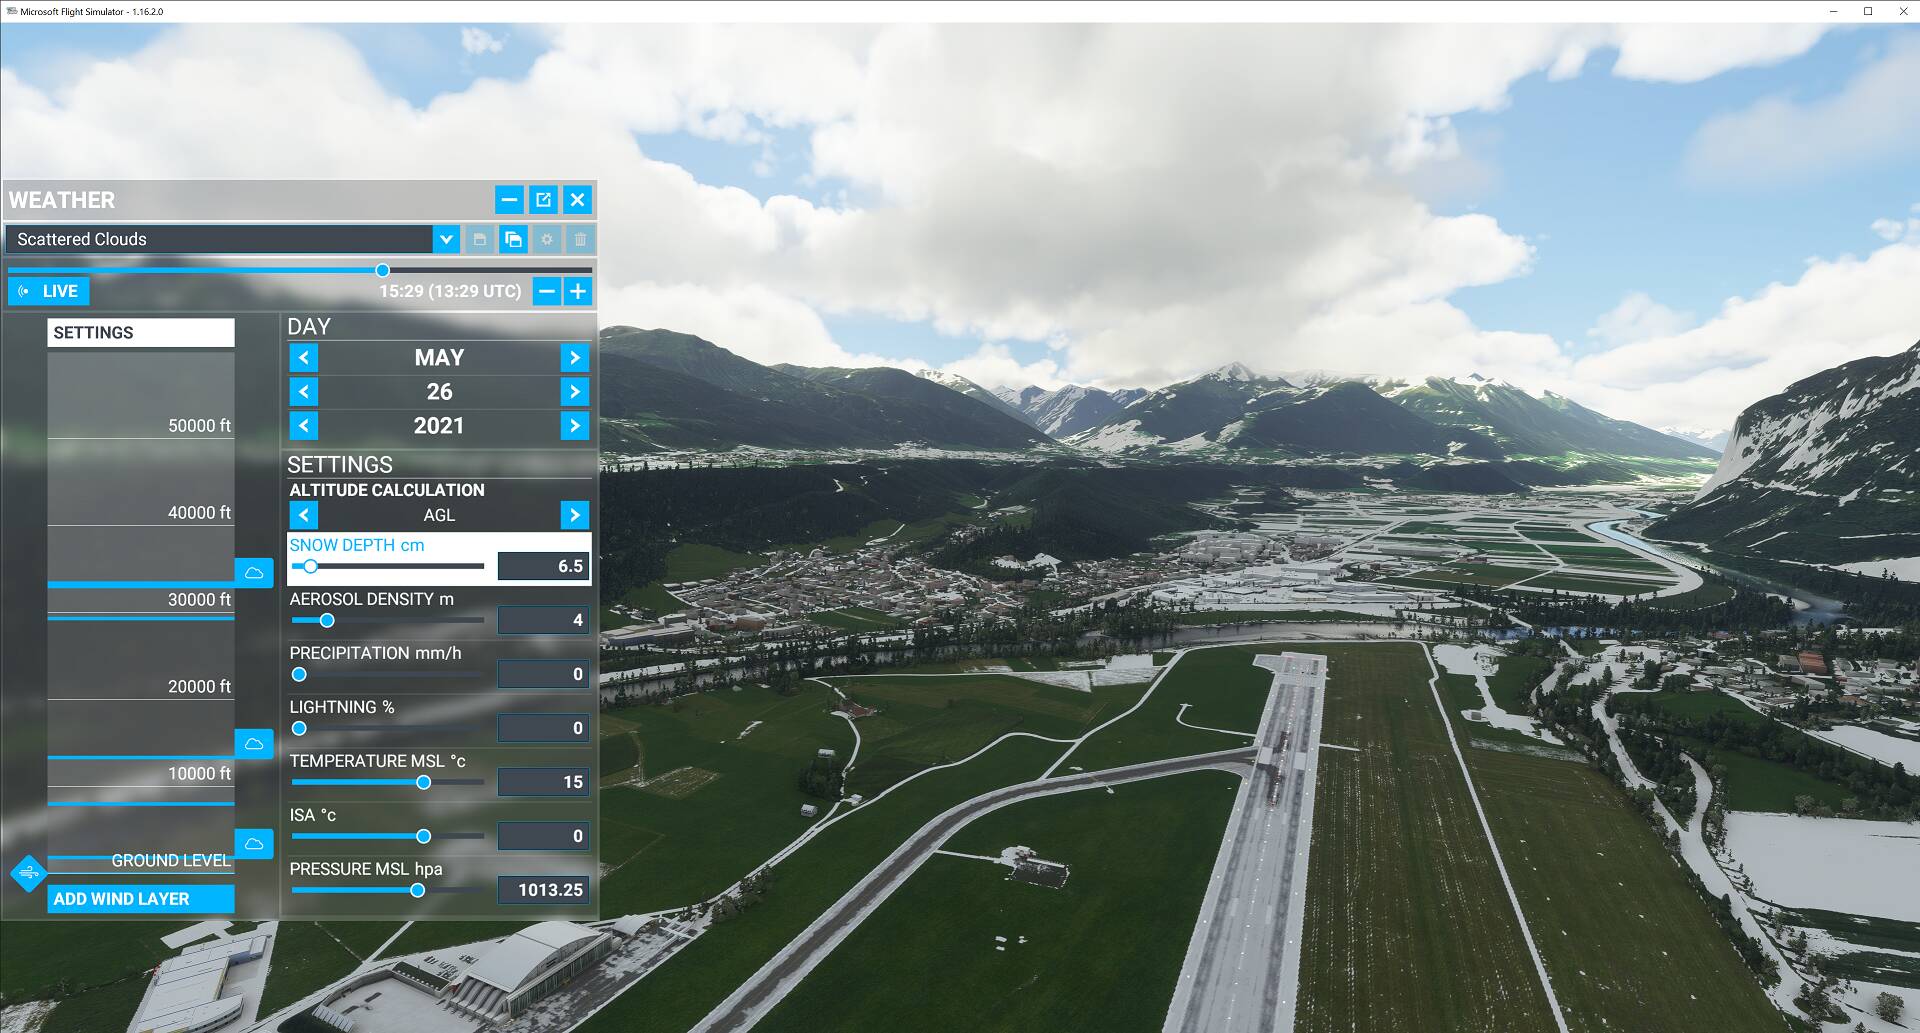The width and height of the screenshot is (1920, 1033).
Task: Click the lightning value field
Action: click(543, 728)
